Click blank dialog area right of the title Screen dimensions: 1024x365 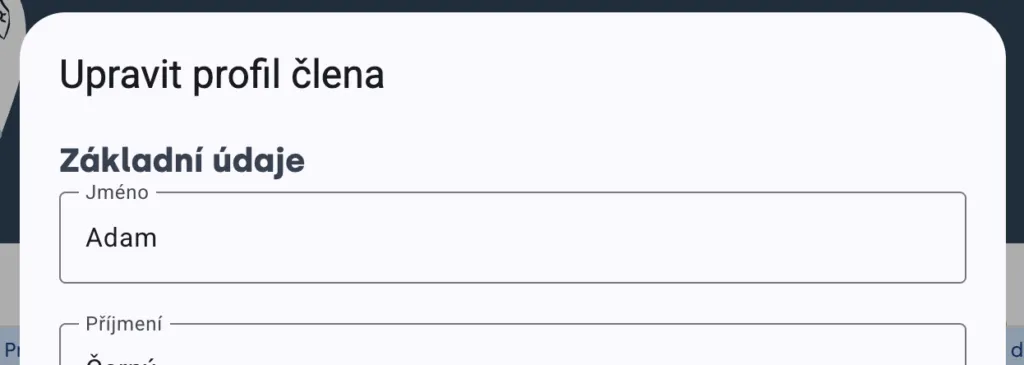[686, 75]
